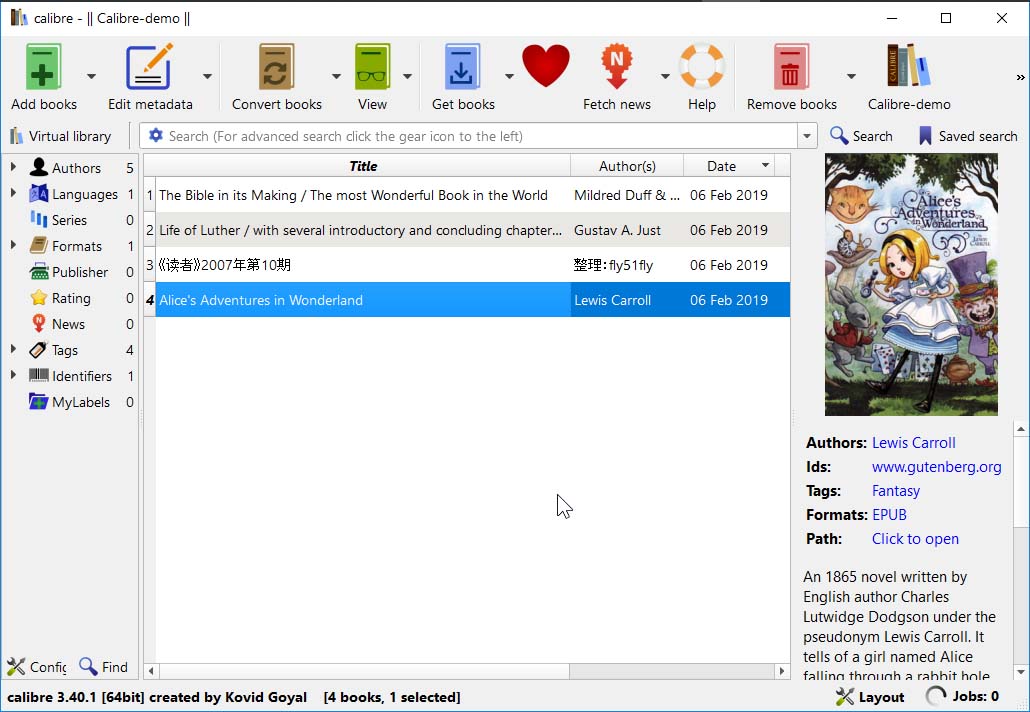Viewport: 1030px width, 712px height.
Task: Select Rating category in tag browser
Action: tap(71, 298)
